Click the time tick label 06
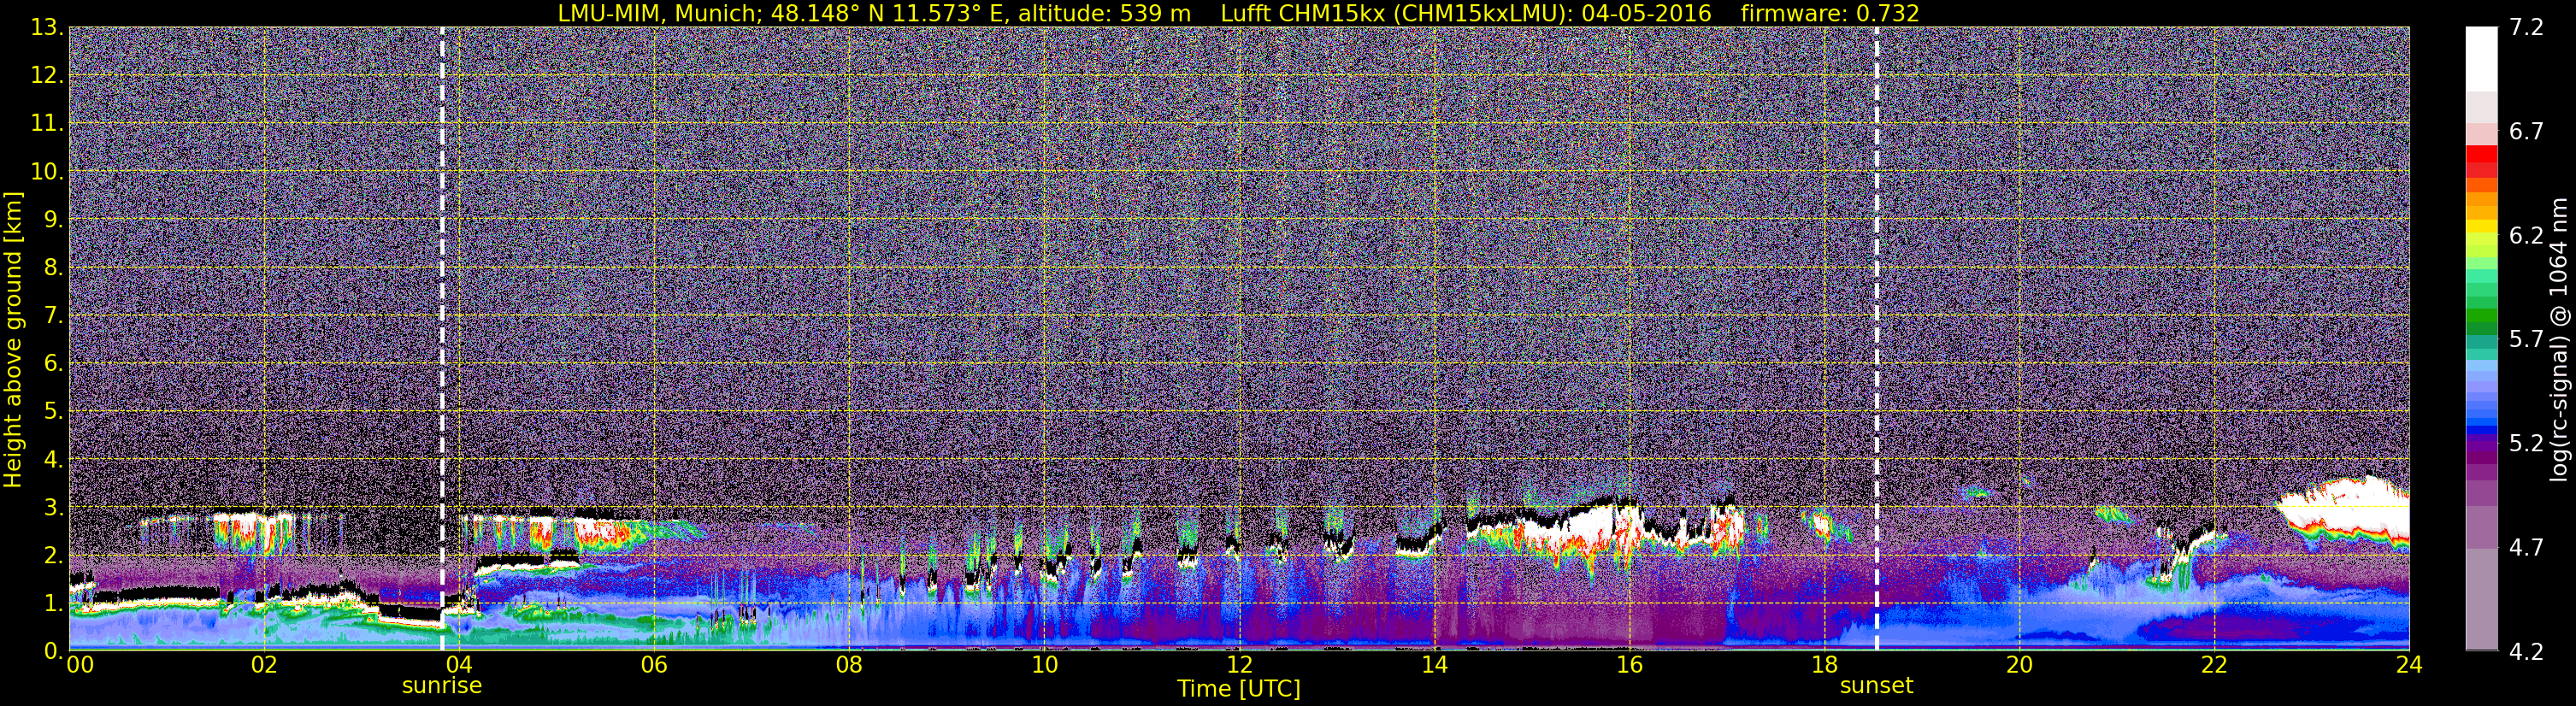This screenshot has width=2576, height=706. (x=654, y=665)
